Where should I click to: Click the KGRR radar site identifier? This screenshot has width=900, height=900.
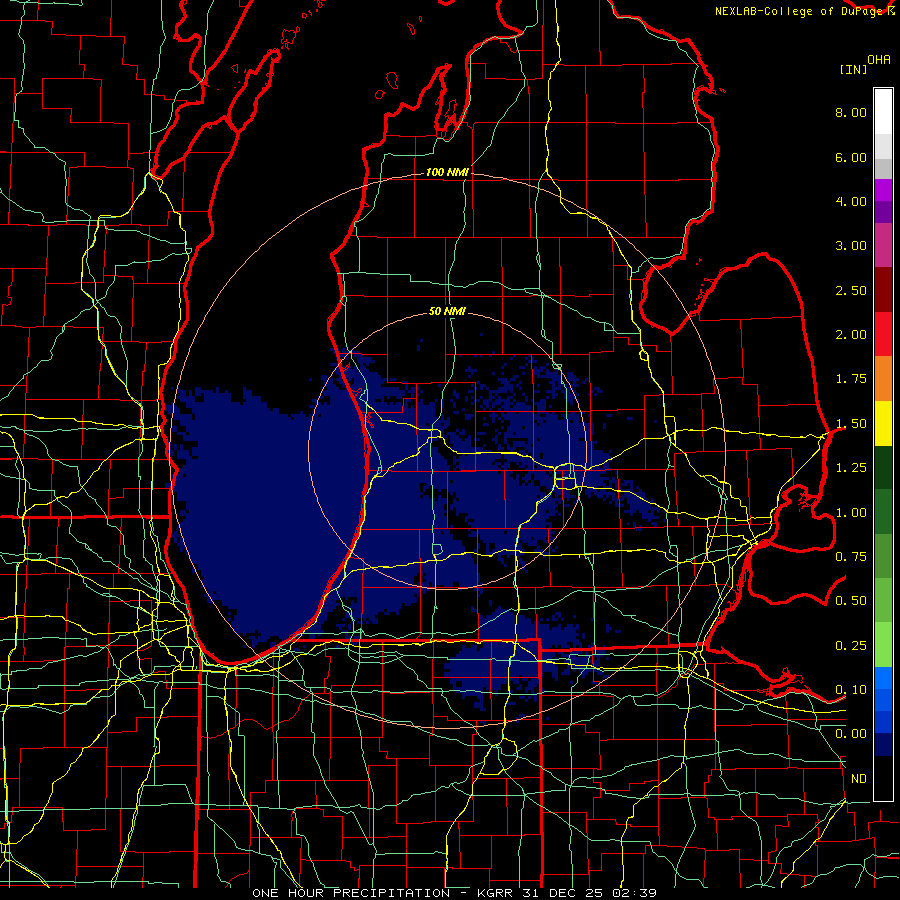click(497, 893)
